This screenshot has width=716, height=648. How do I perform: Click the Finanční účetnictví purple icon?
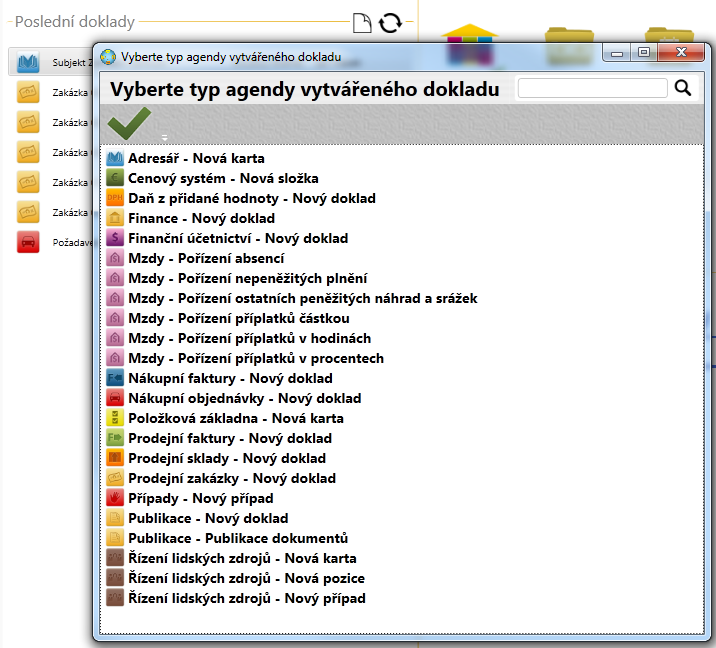coord(114,238)
